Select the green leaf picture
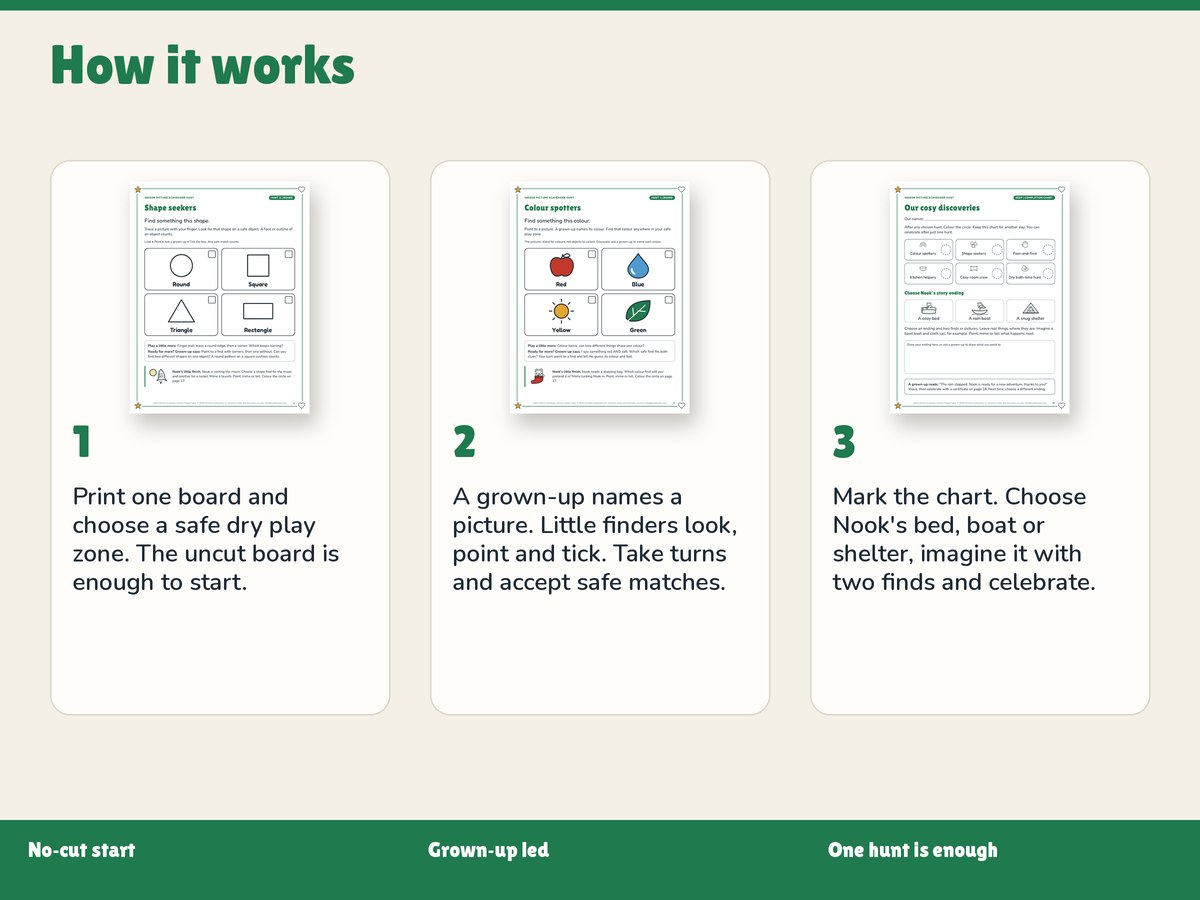This screenshot has width=1200, height=900. (x=638, y=311)
